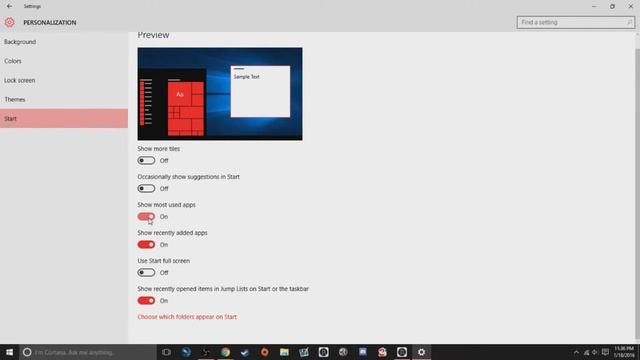Click the Start preview image
Viewport: 640px width, 360px height.
(220, 94)
